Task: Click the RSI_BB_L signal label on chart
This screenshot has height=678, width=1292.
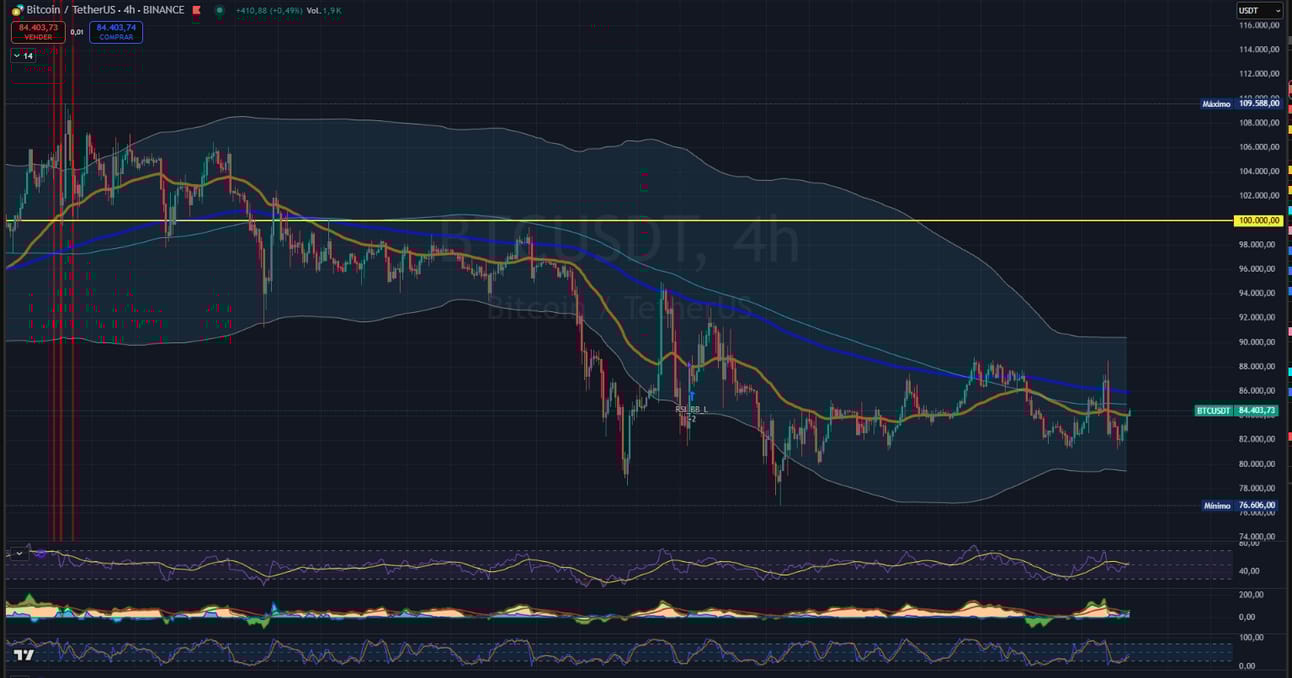Action: [691, 409]
